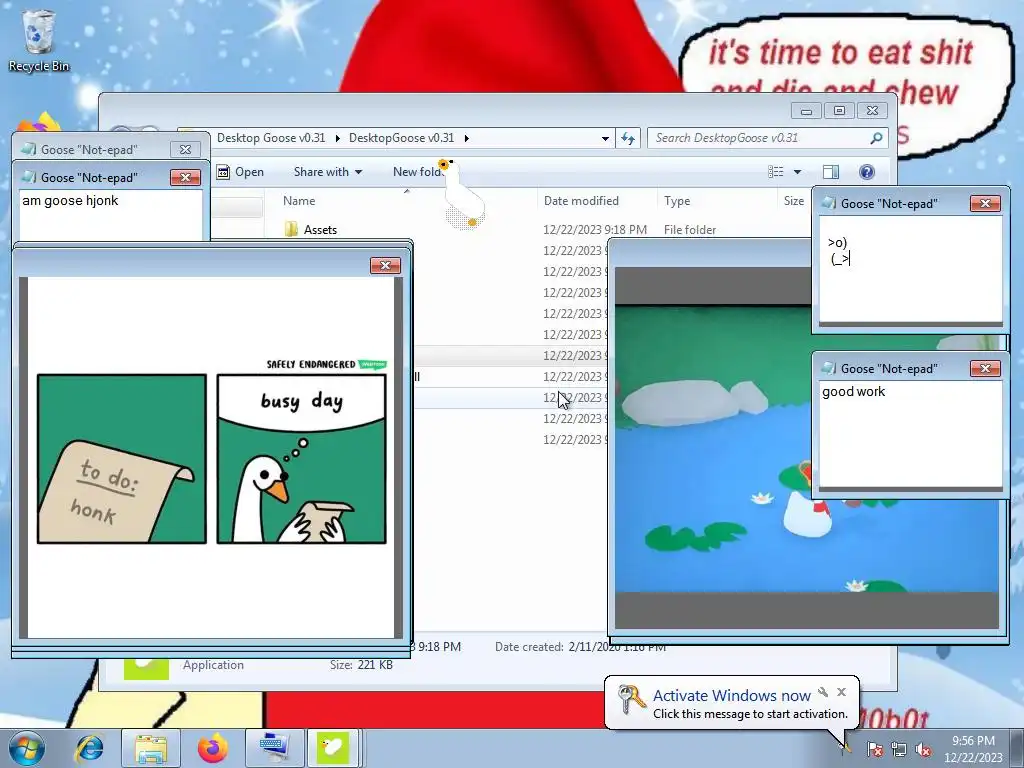This screenshot has width=1024, height=768.
Task: Expand the Share with dropdown menu
Action: (x=328, y=172)
